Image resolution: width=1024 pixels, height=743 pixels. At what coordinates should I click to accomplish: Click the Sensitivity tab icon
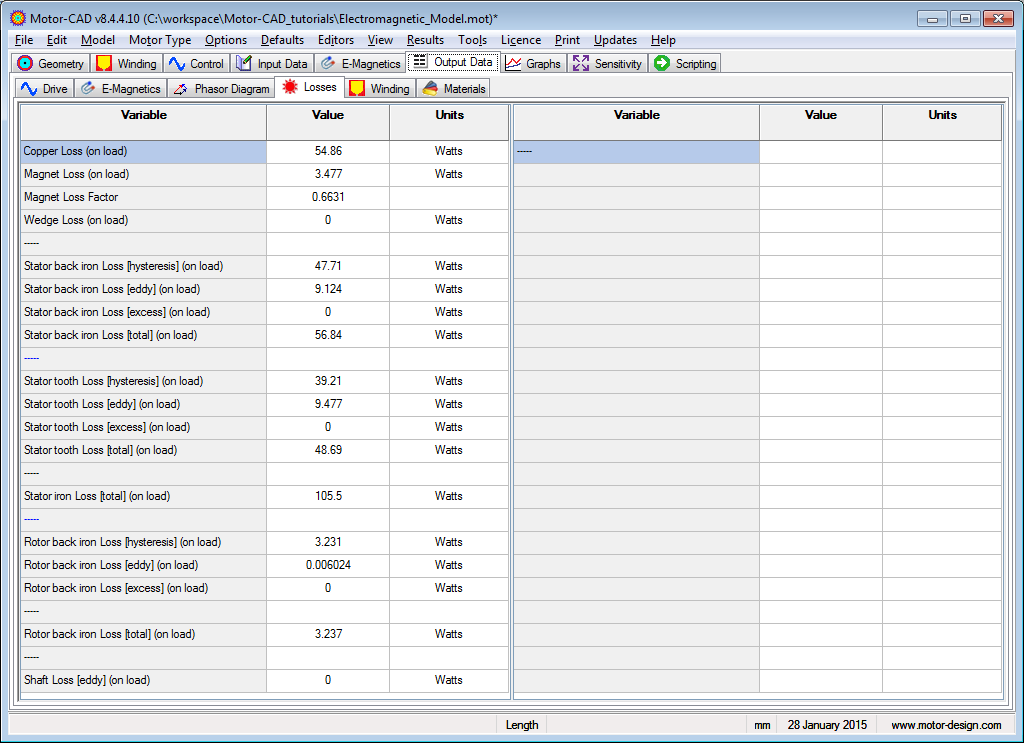pyautogui.click(x=581, y=63)
